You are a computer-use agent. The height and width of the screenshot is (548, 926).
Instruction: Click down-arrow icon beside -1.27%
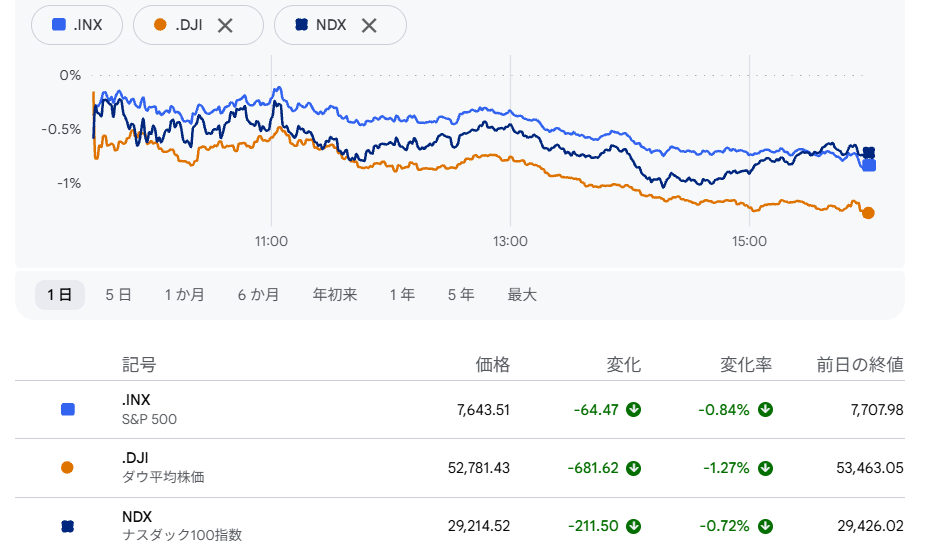[x=765, y=468]
